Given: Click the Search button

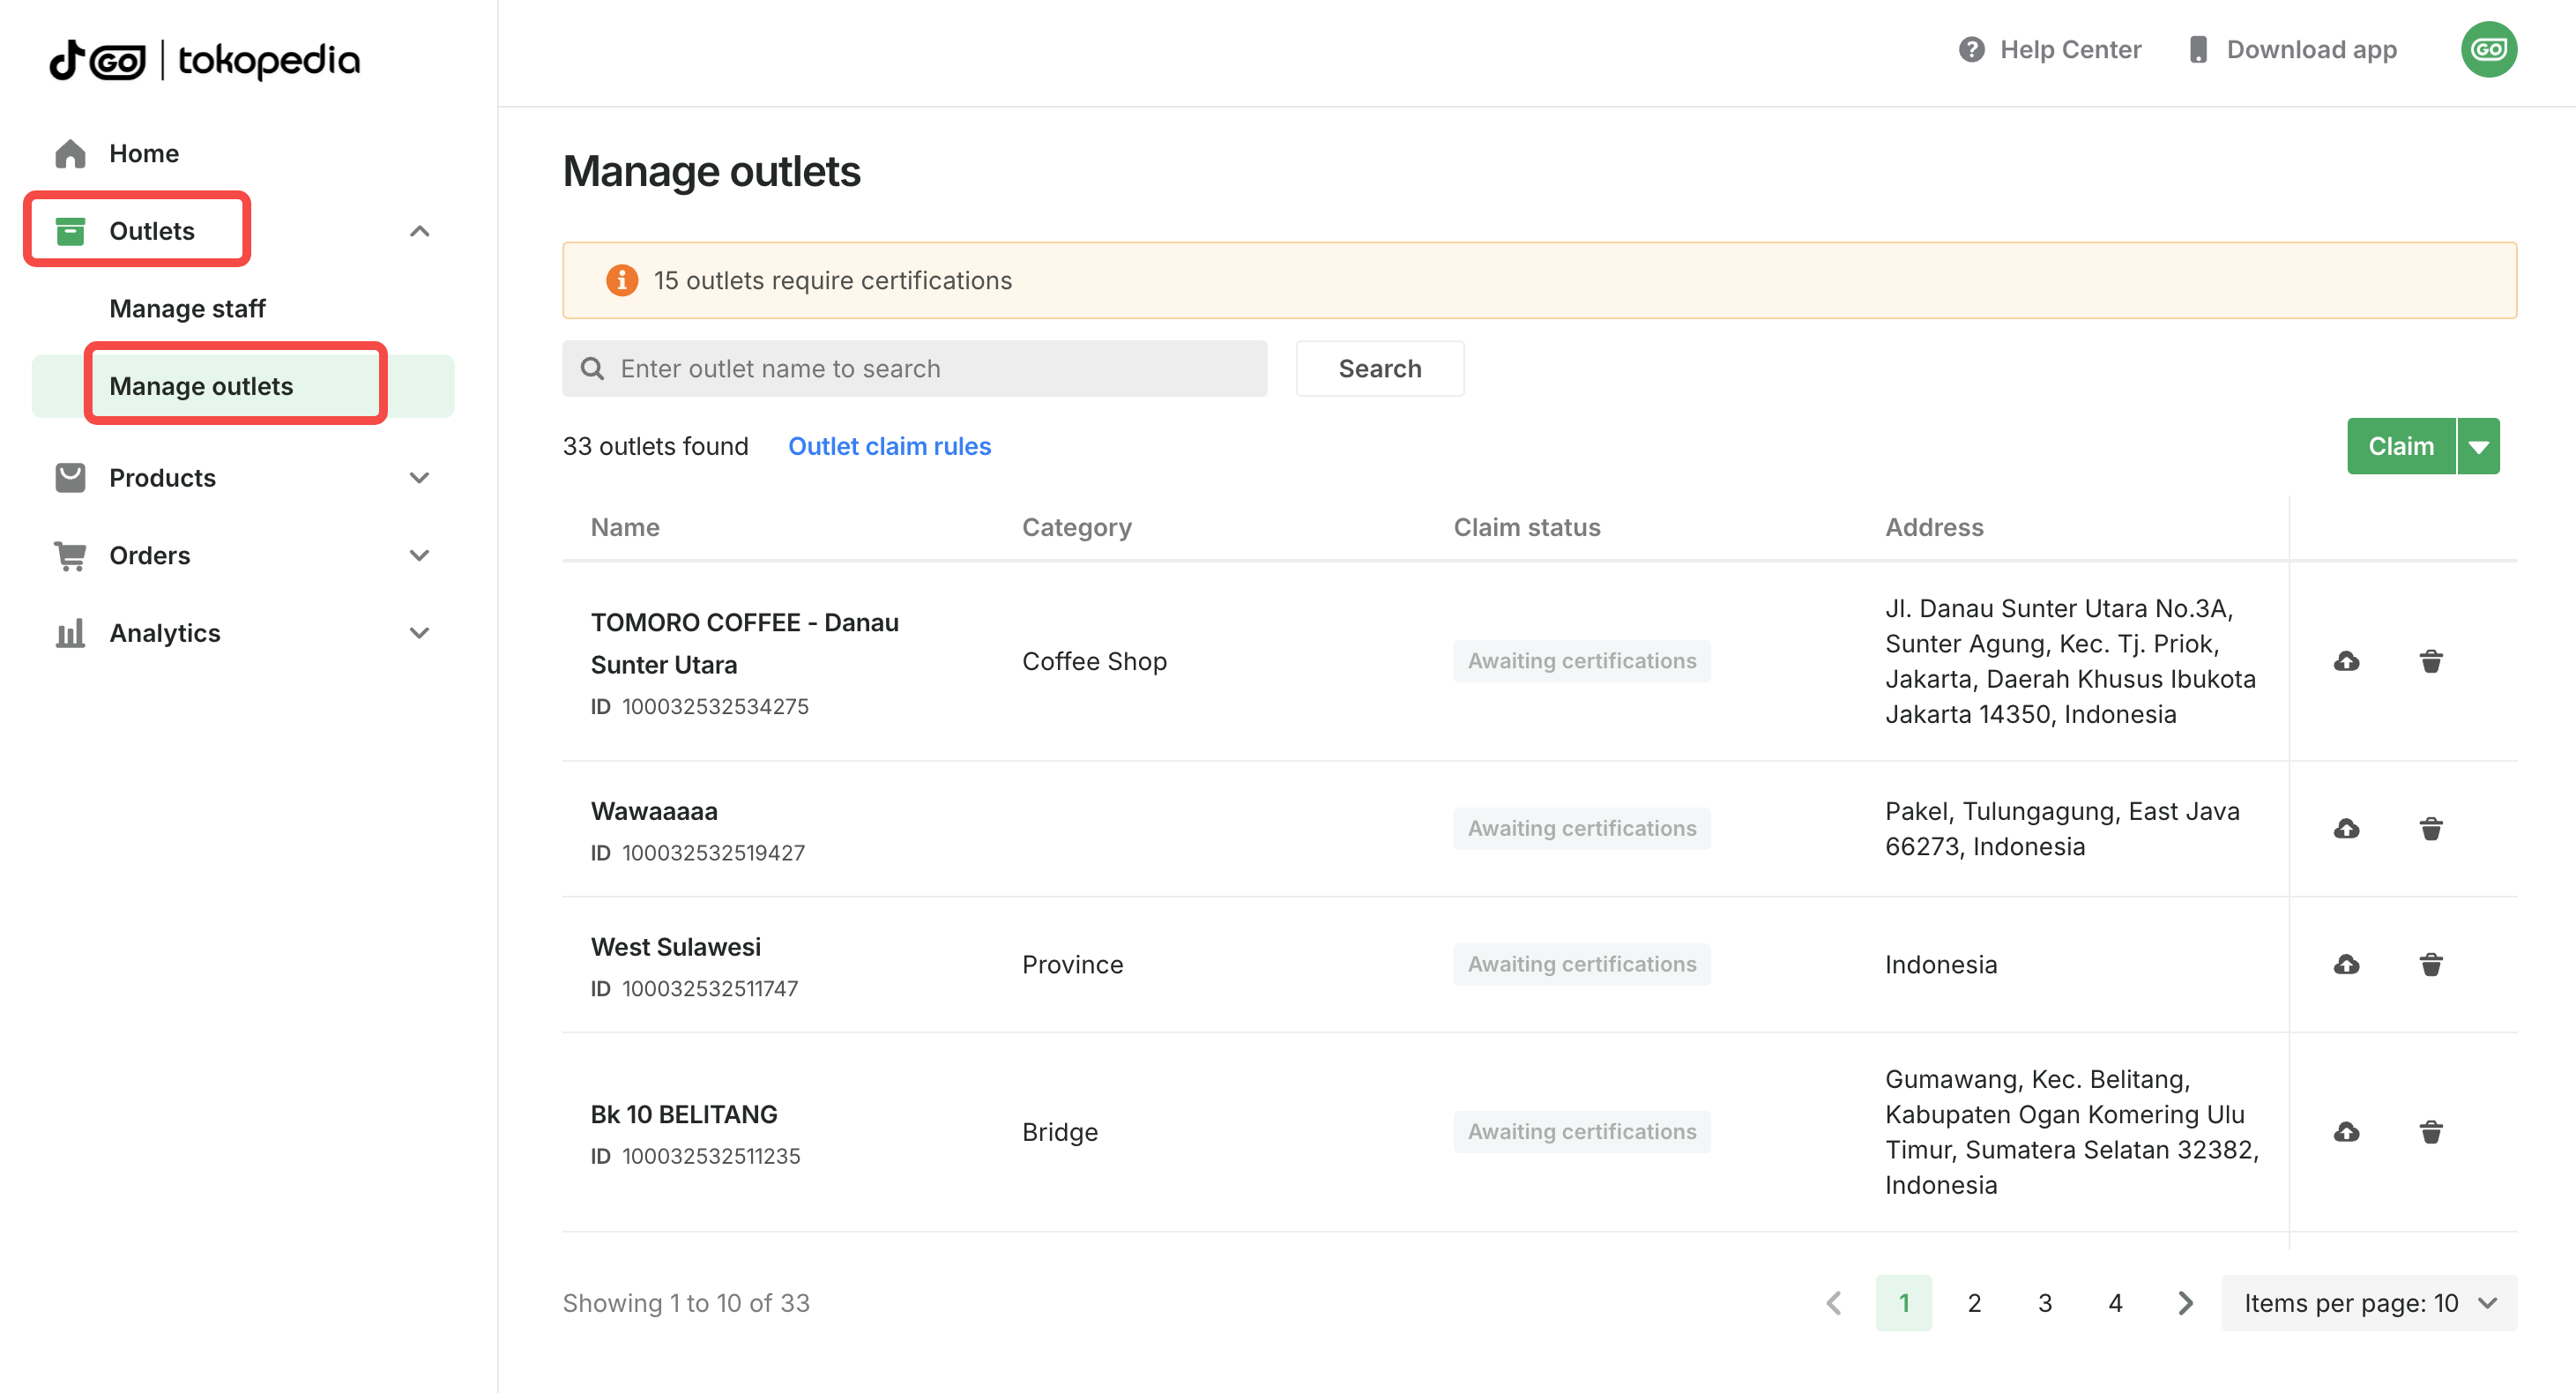Looking at the screenshot, I should [1379, 368].
